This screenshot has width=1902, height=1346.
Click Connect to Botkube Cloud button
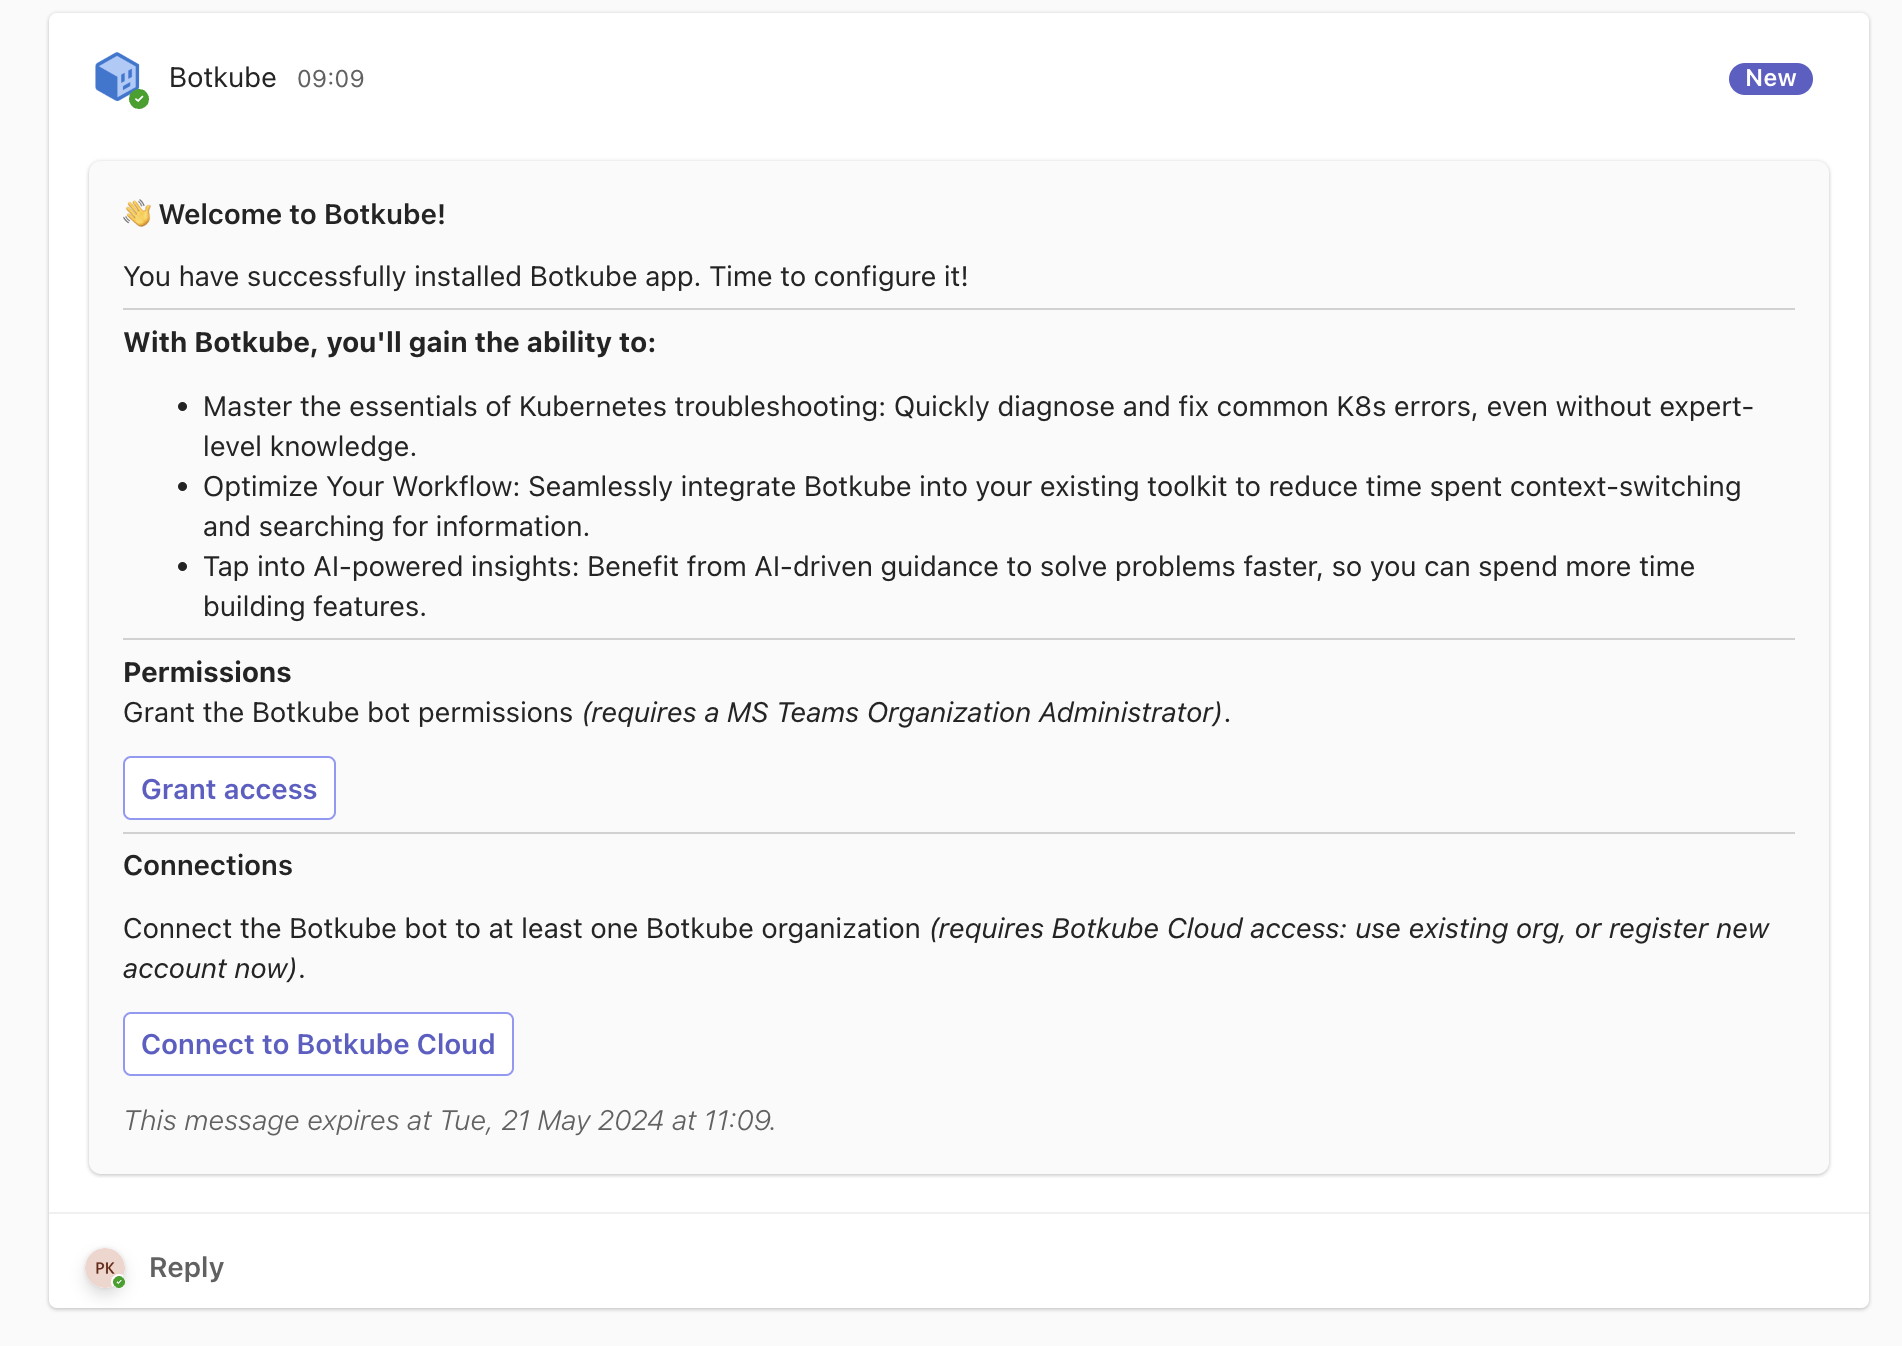click(x=318, y=1044)
